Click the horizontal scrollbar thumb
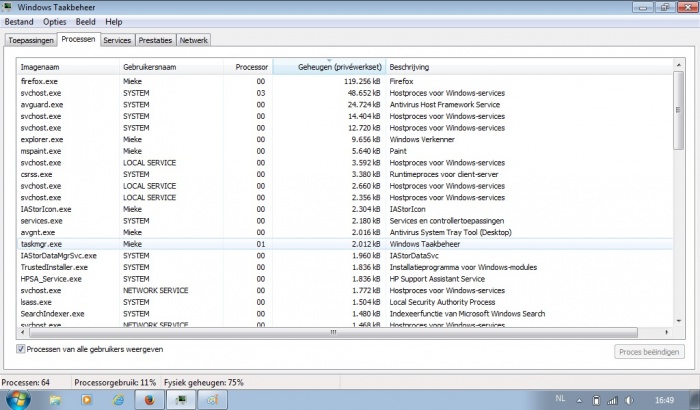 click(x=333, y=332)
